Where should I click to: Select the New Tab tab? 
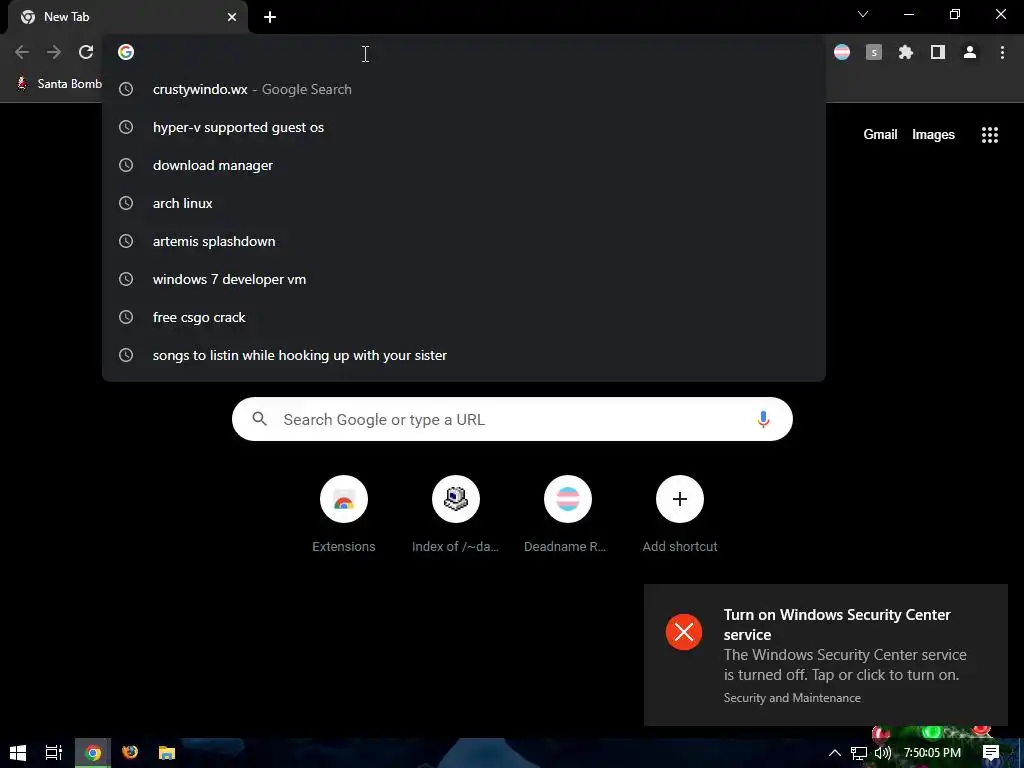click(x=128, y=17)
